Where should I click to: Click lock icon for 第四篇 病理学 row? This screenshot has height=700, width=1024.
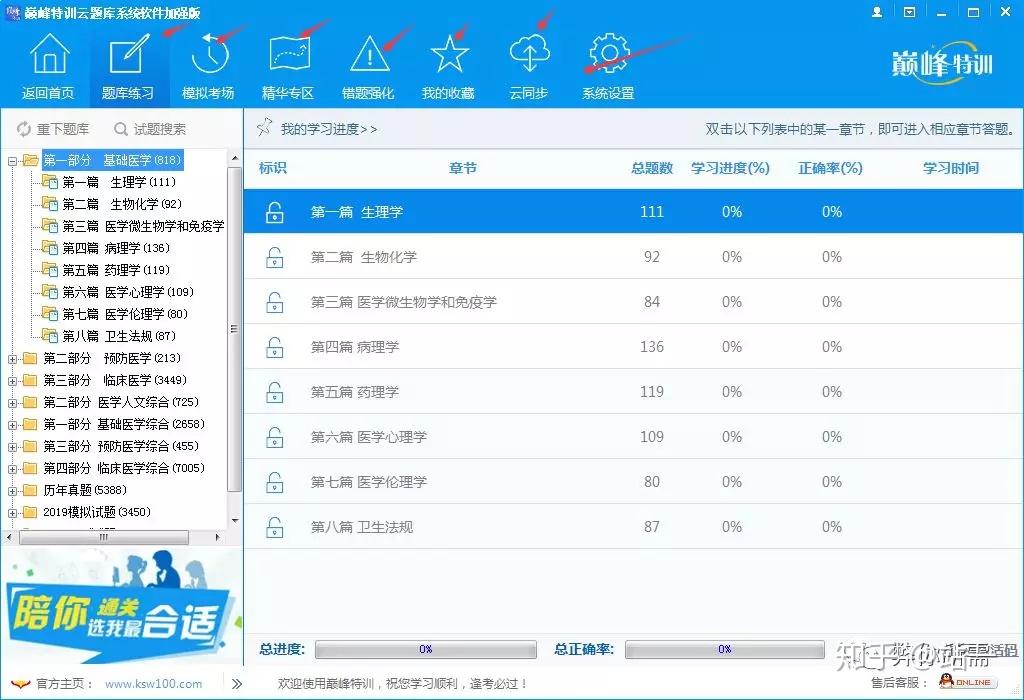tap(274, 347)
